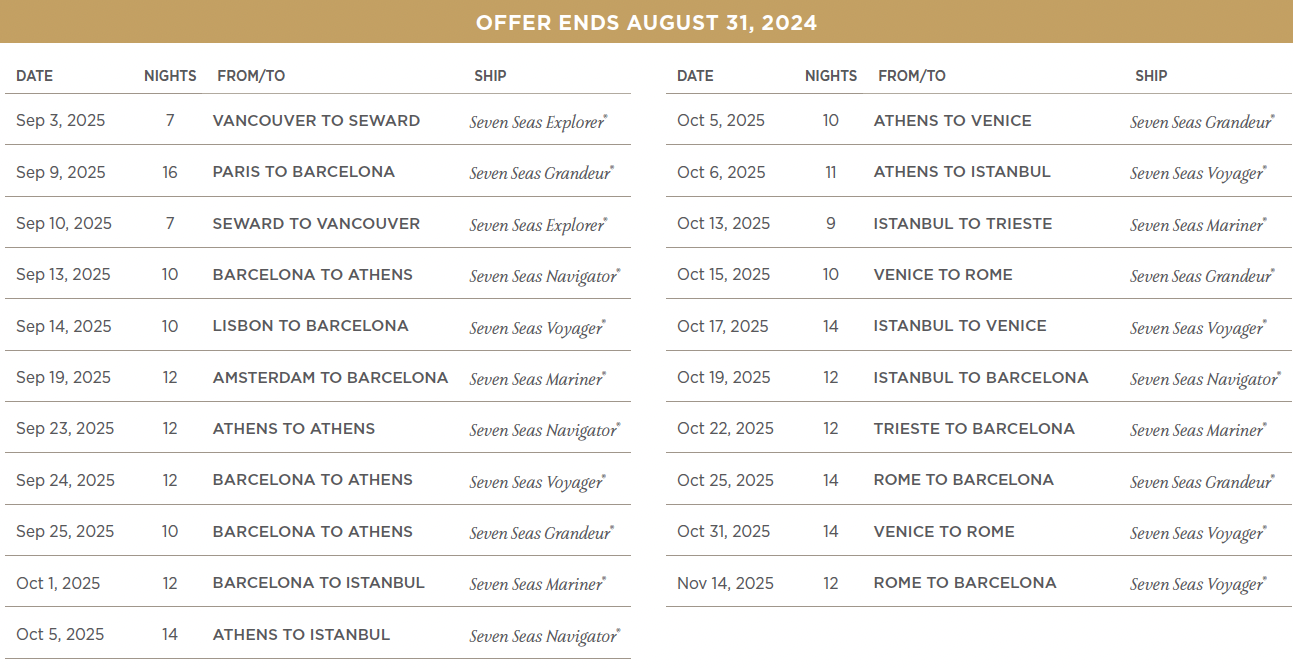The width and height of the screenshot is (1294, 668).
Task: Choose the Amsterdam to Barcelona voyage
Action: [x=330, y=378]
